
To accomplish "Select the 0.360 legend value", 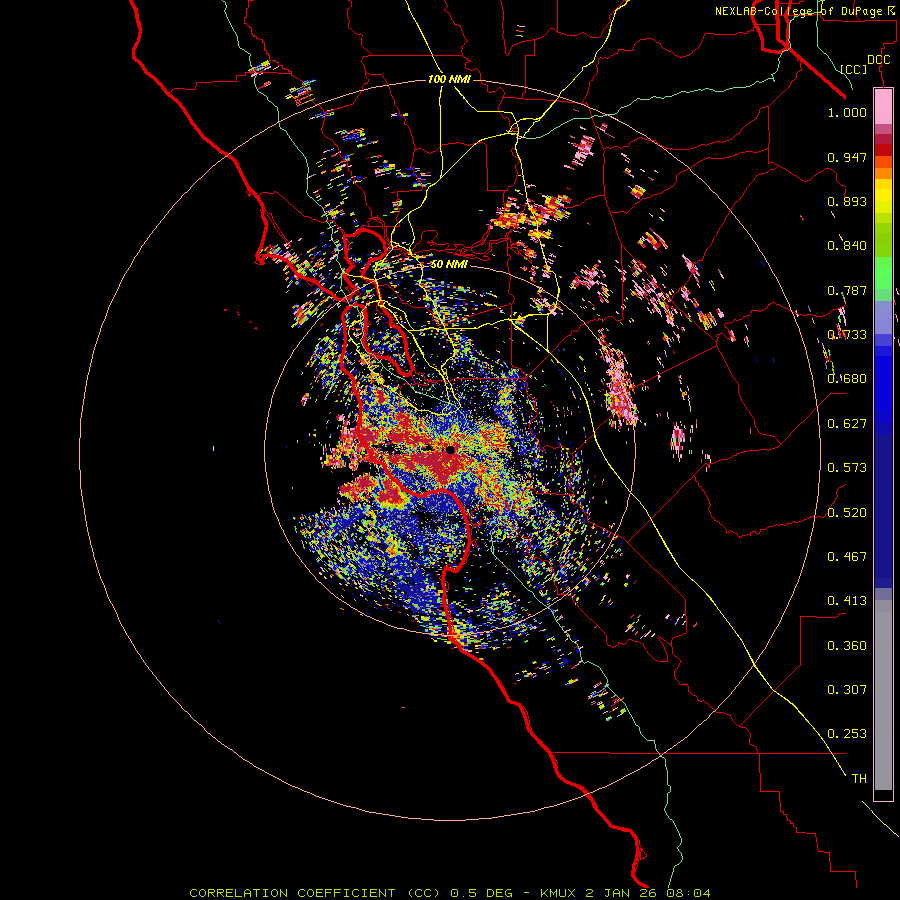I will (847, 646).
